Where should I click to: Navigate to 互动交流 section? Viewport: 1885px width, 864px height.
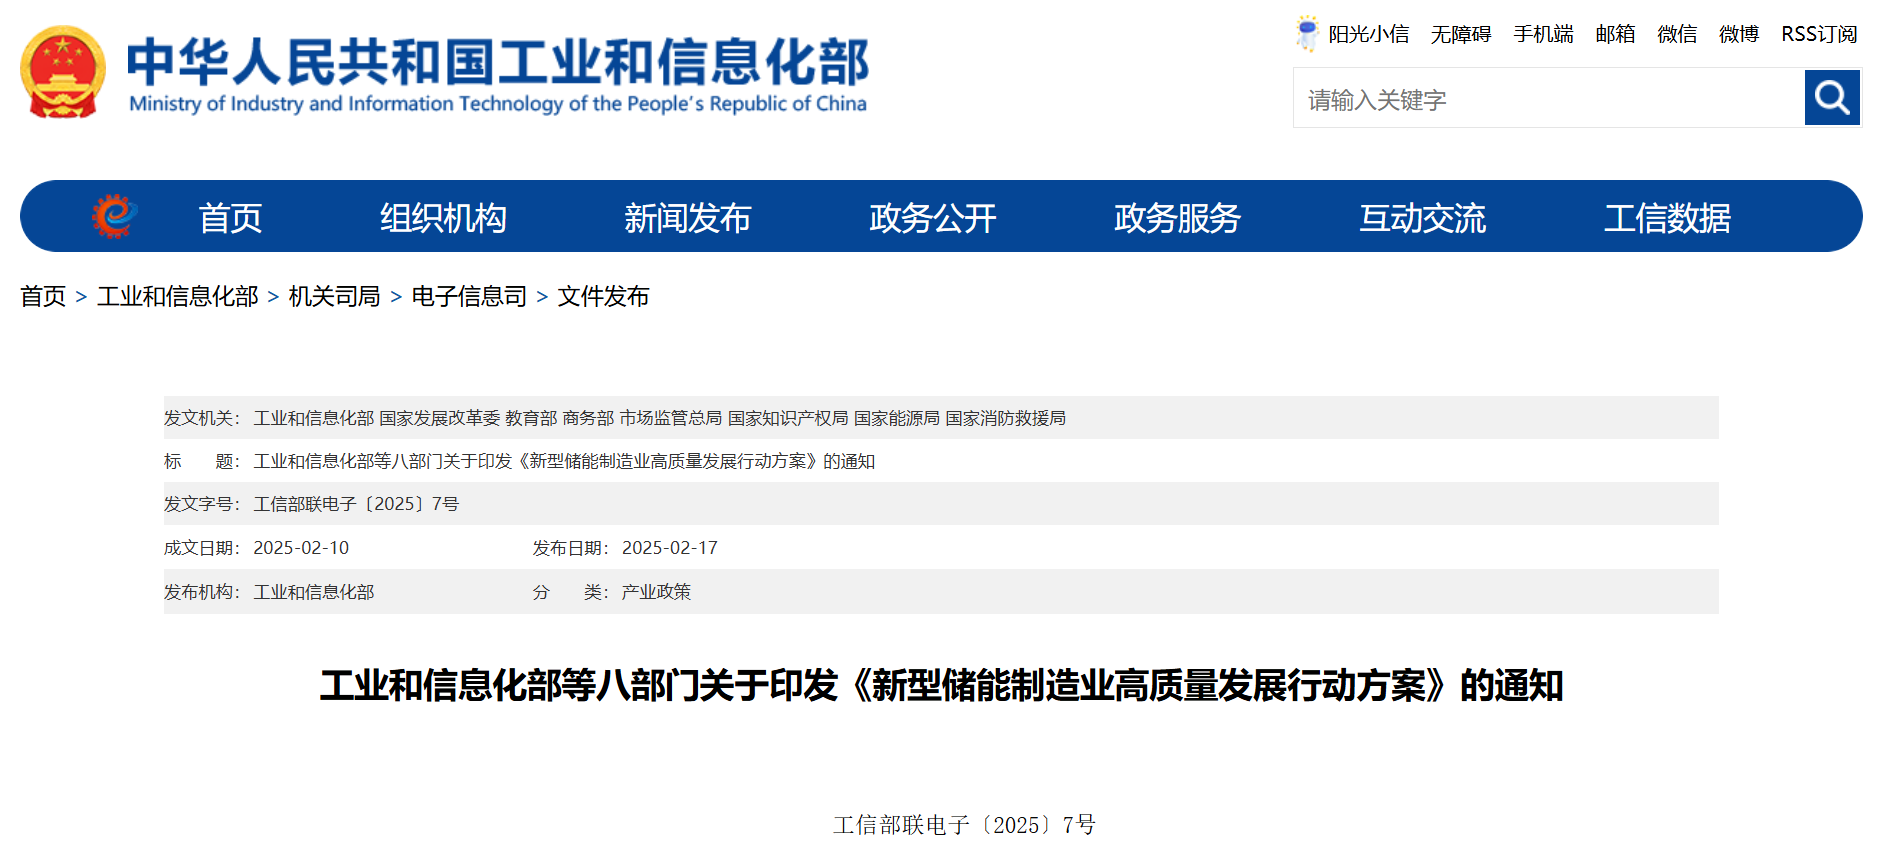coord(1422,218)
